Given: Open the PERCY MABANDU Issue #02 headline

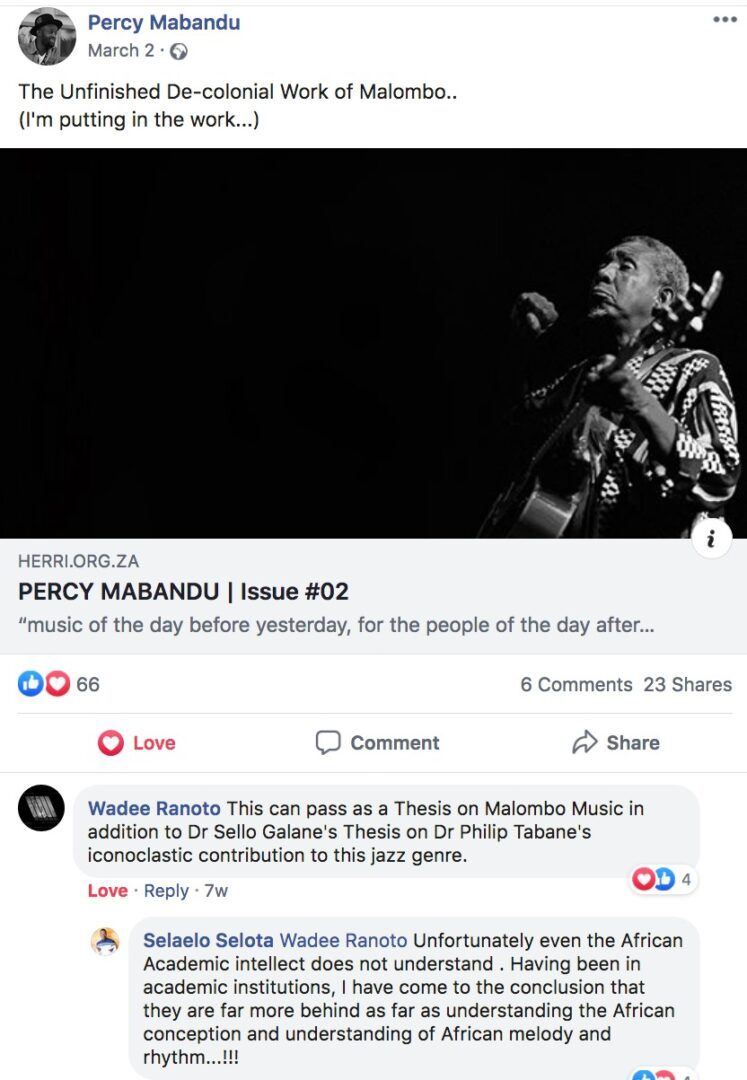Looking at the screenshot, I should click(183, 591).
